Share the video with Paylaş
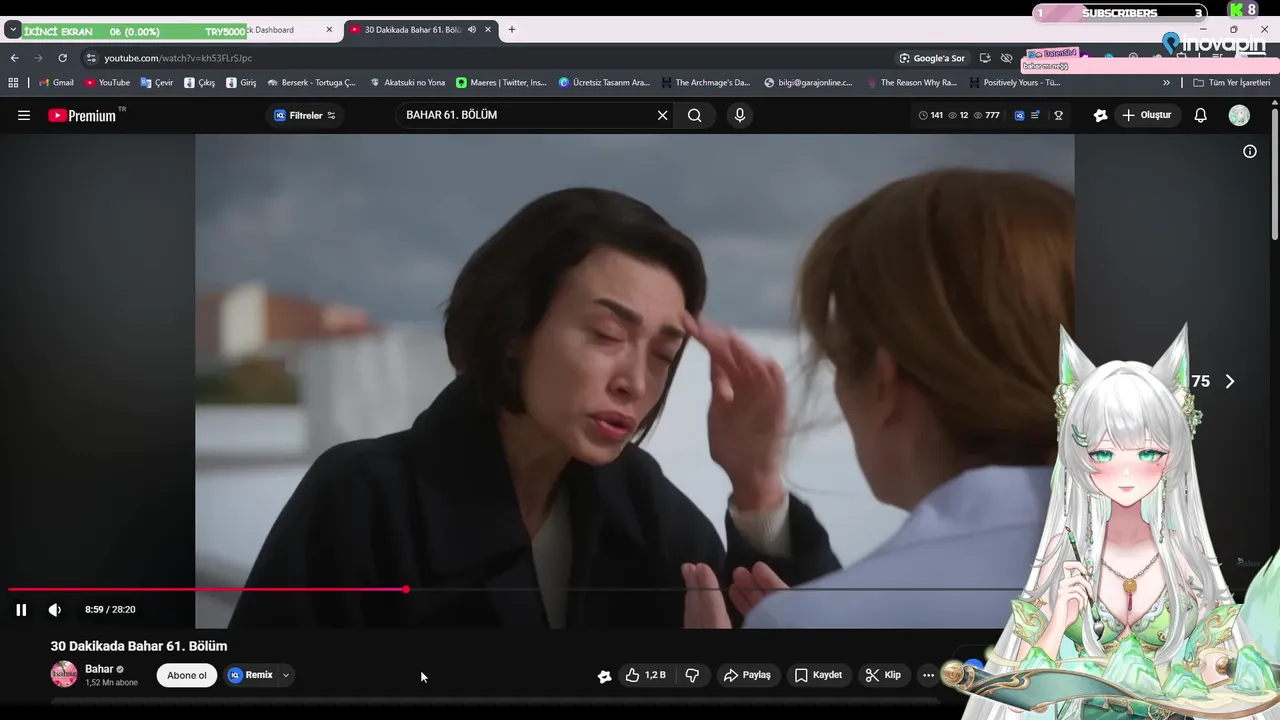The image size is (1280, 720). [x=747, y=675]
